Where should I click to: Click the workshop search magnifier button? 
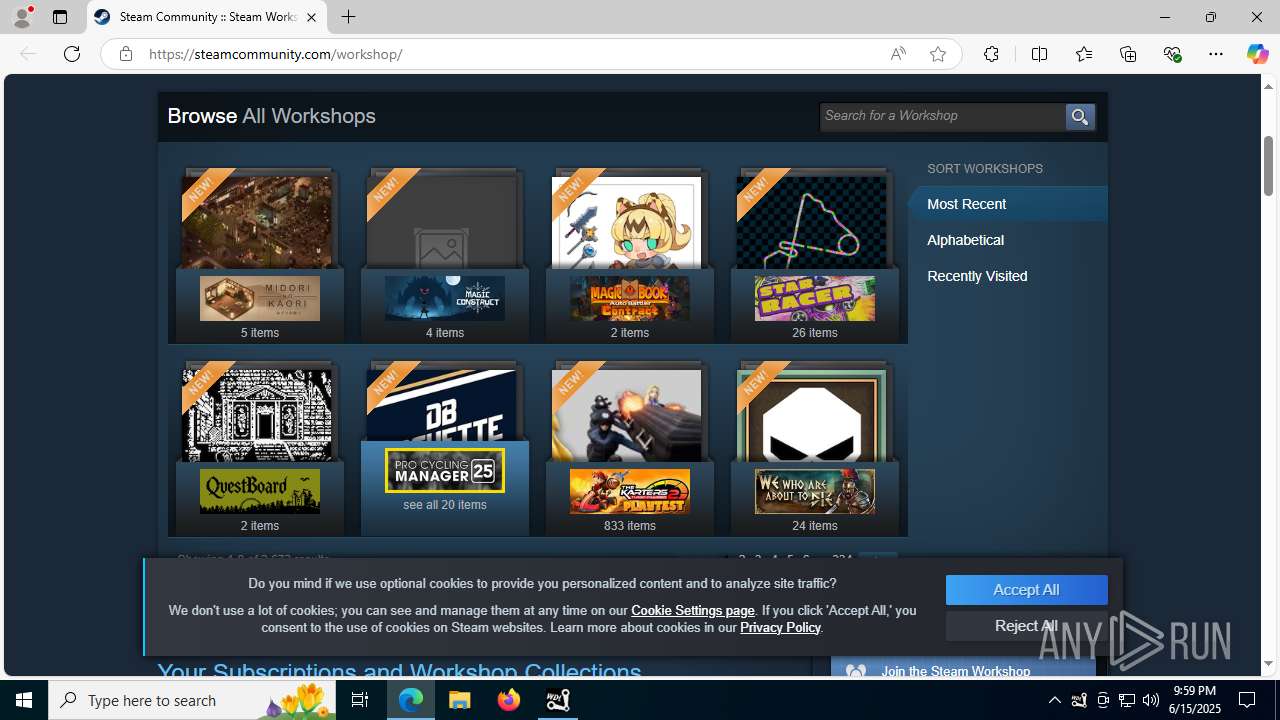coord(1080,117)
